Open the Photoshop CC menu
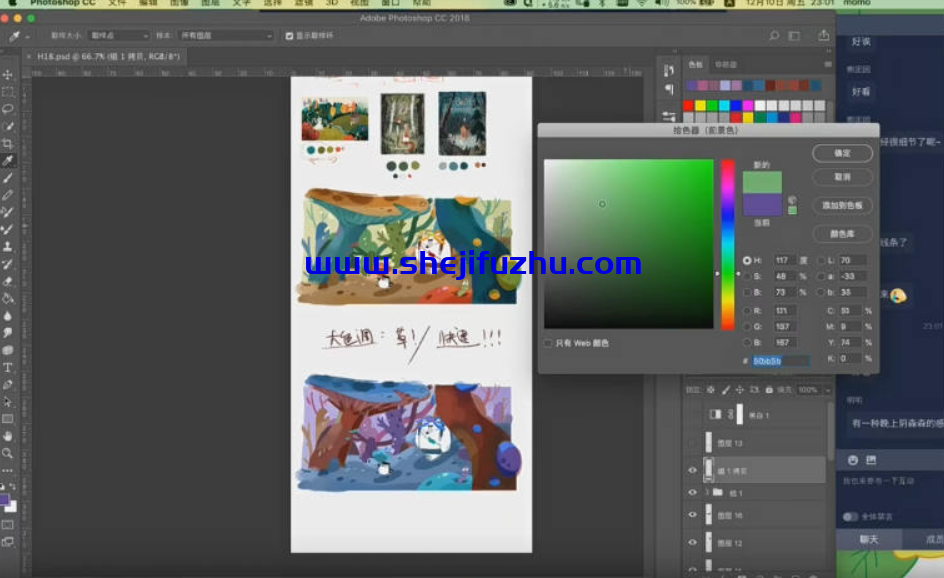The height and width of the screenshot is (578, 944). (x=63, y=3)
